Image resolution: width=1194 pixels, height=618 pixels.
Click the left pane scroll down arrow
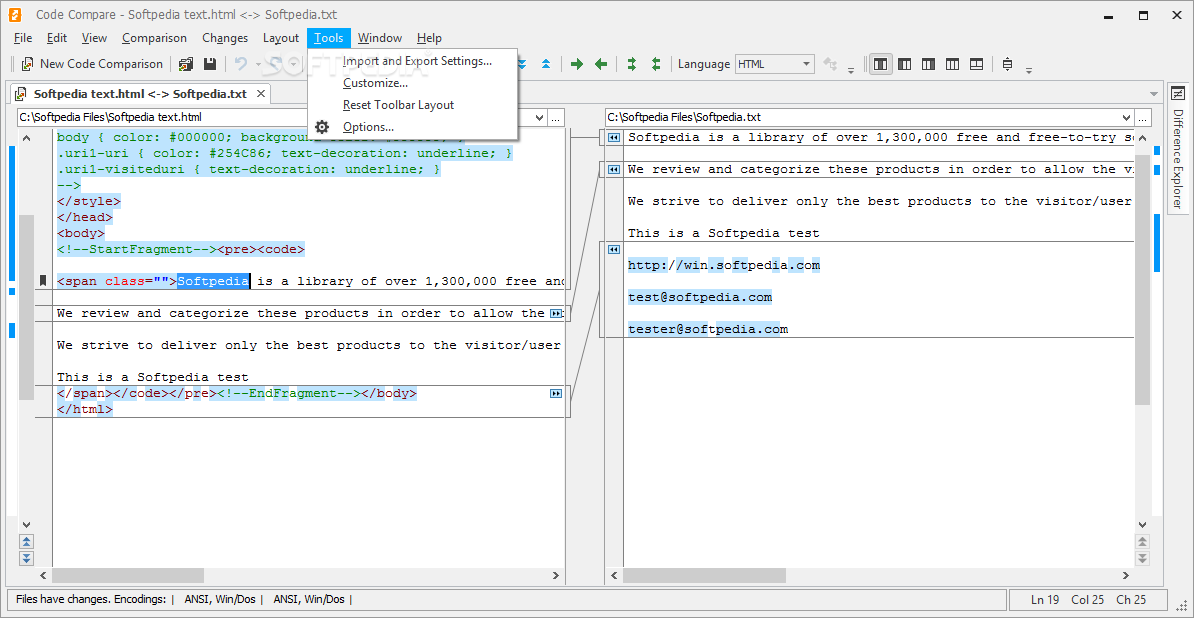[27, 524]
